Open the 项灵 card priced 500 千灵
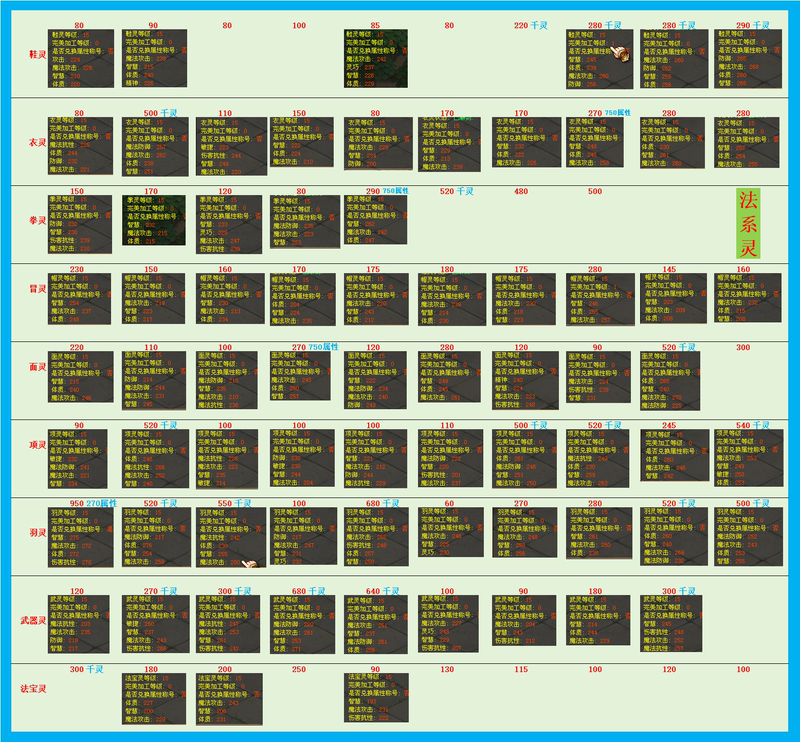This screenshot has height=742, width=800. pyautogui.click(x=526, y=459)
